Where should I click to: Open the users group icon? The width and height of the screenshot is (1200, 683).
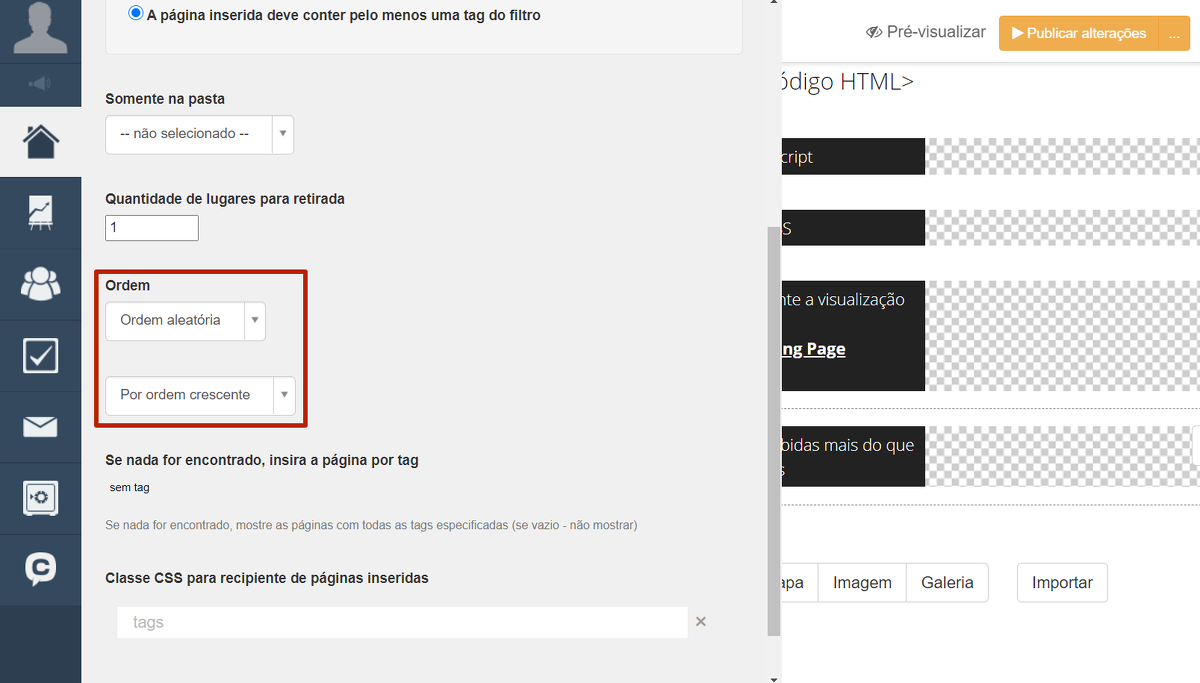pos(40,284)
